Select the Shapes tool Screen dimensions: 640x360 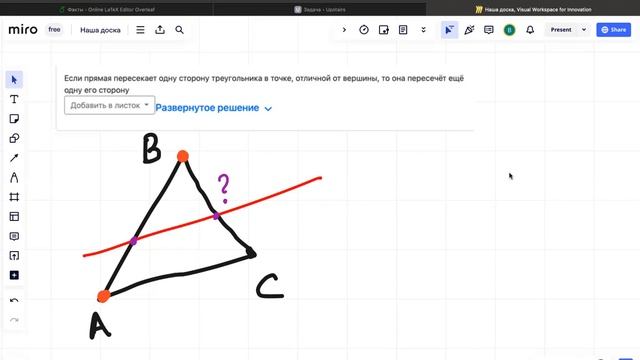14,138
